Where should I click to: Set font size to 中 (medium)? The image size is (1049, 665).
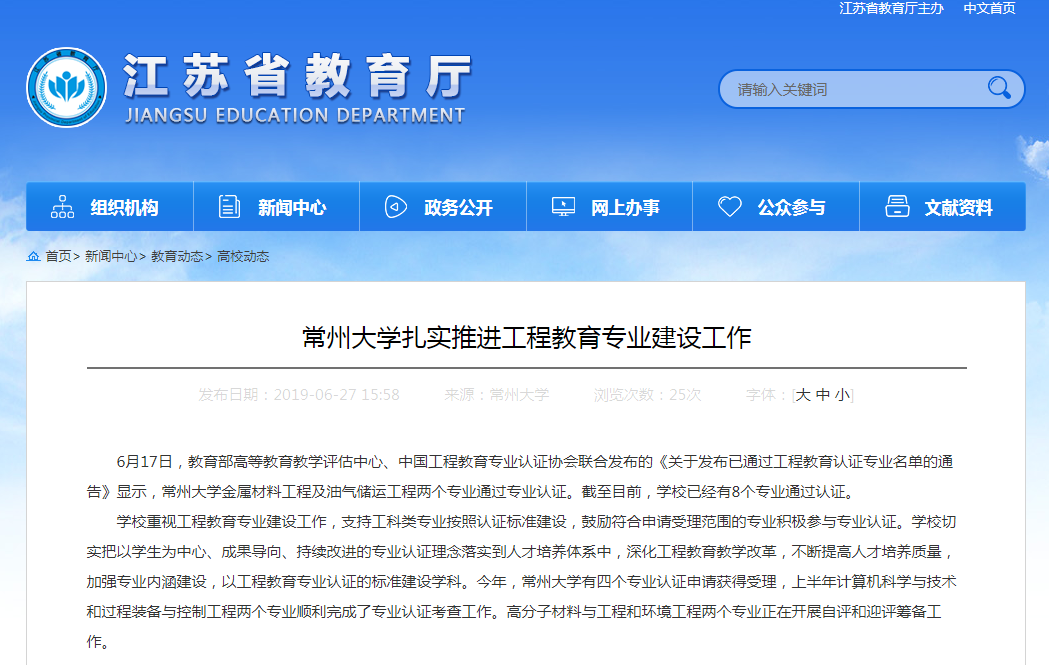(x=822, y=395)
